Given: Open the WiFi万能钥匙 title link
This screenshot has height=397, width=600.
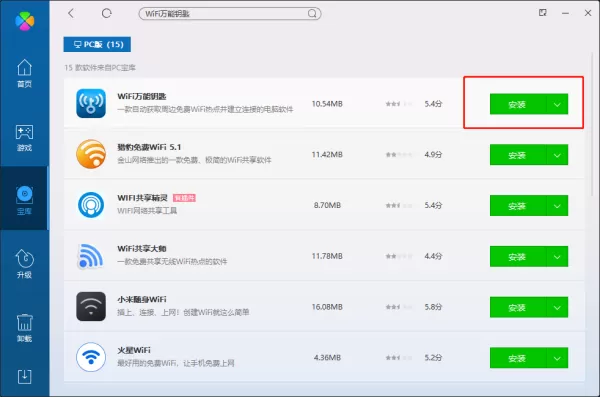Looking at the screenshot, I should point(142,96).
